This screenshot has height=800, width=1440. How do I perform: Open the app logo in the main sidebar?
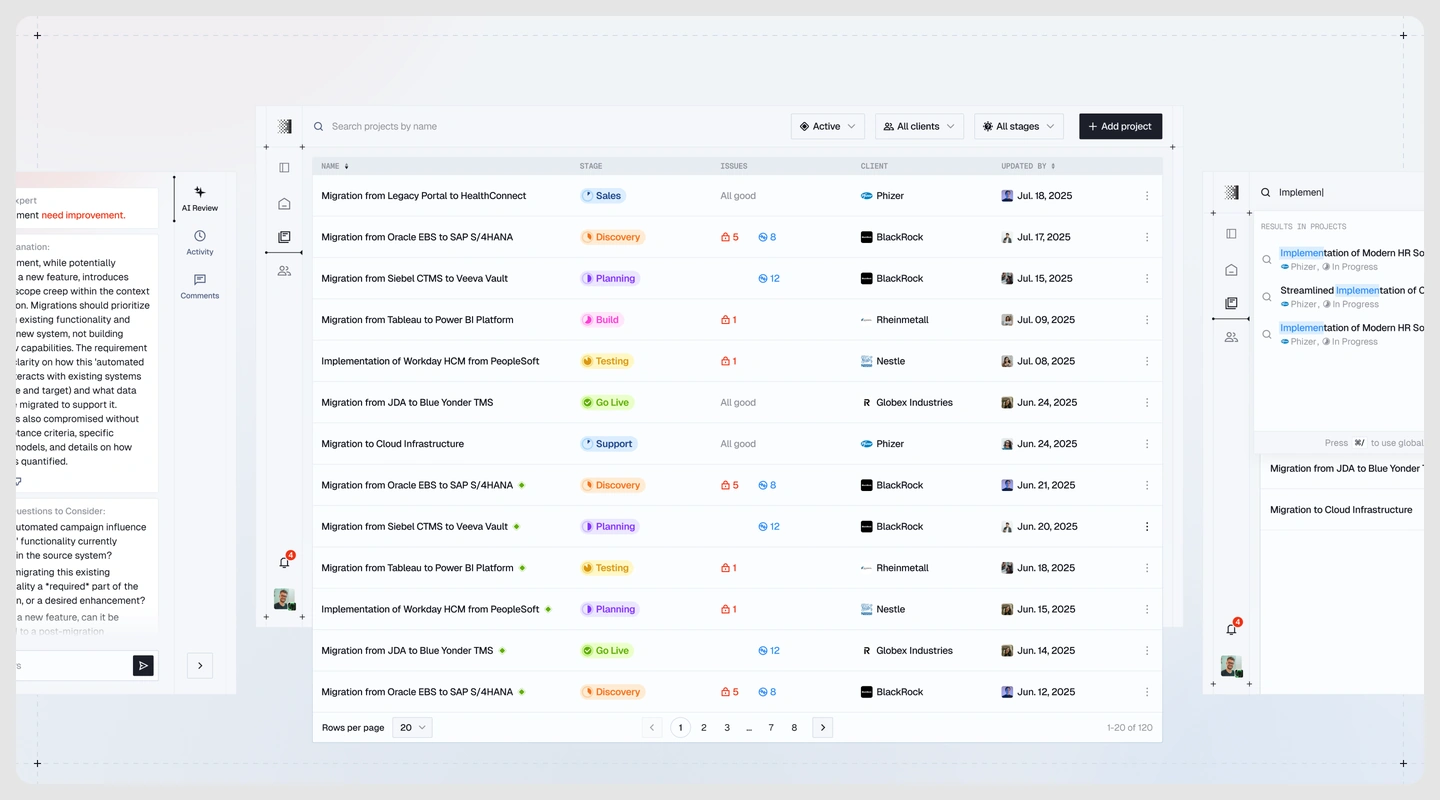coord(284,126)
